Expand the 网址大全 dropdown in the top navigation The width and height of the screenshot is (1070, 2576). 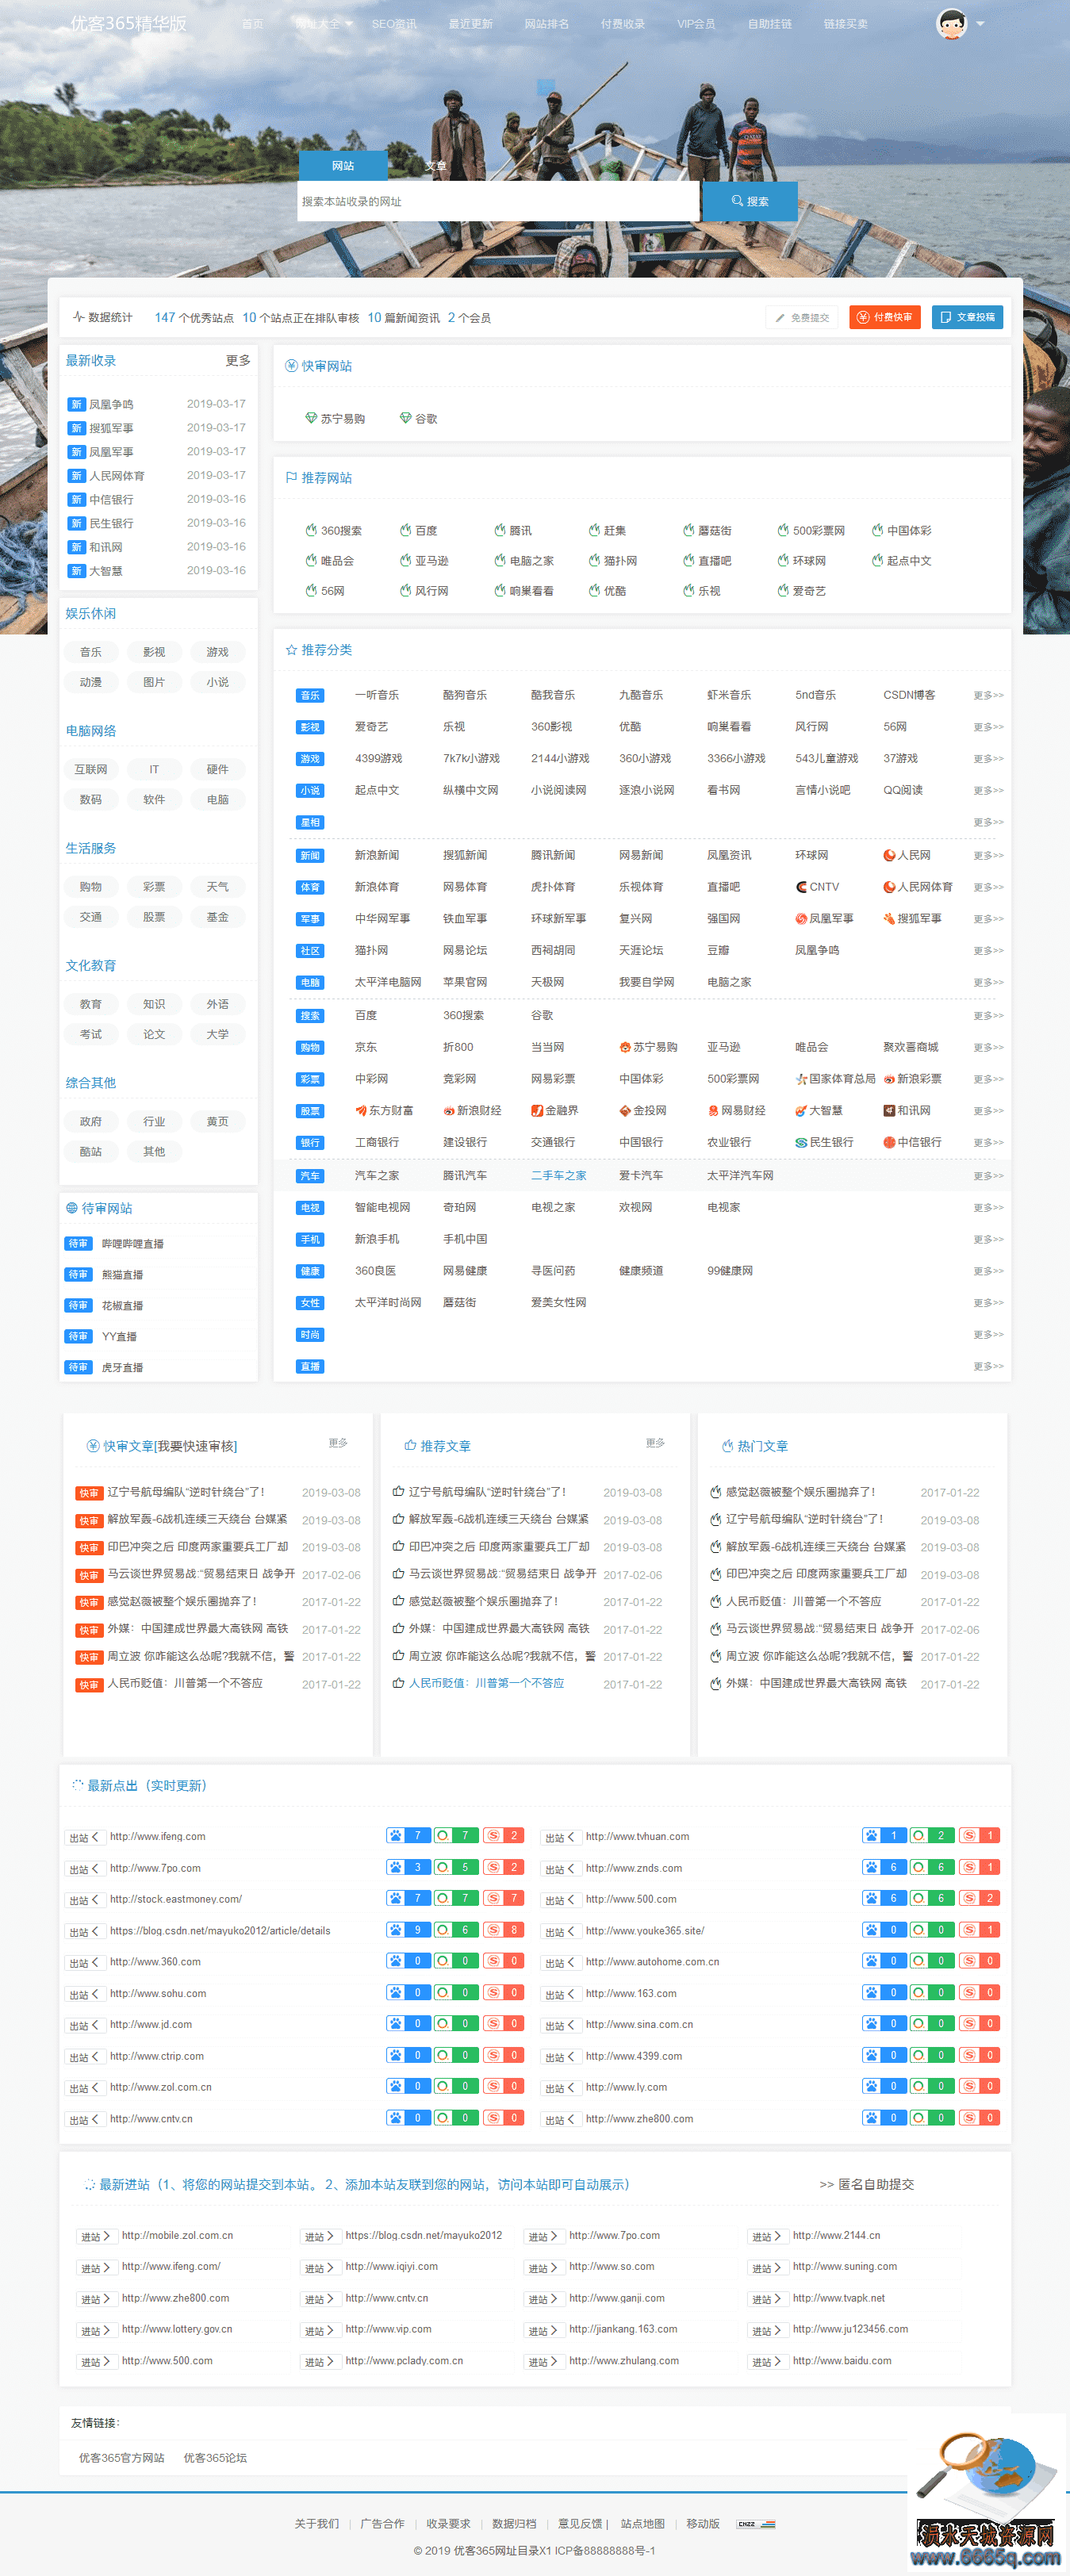(x=324, y=24)
